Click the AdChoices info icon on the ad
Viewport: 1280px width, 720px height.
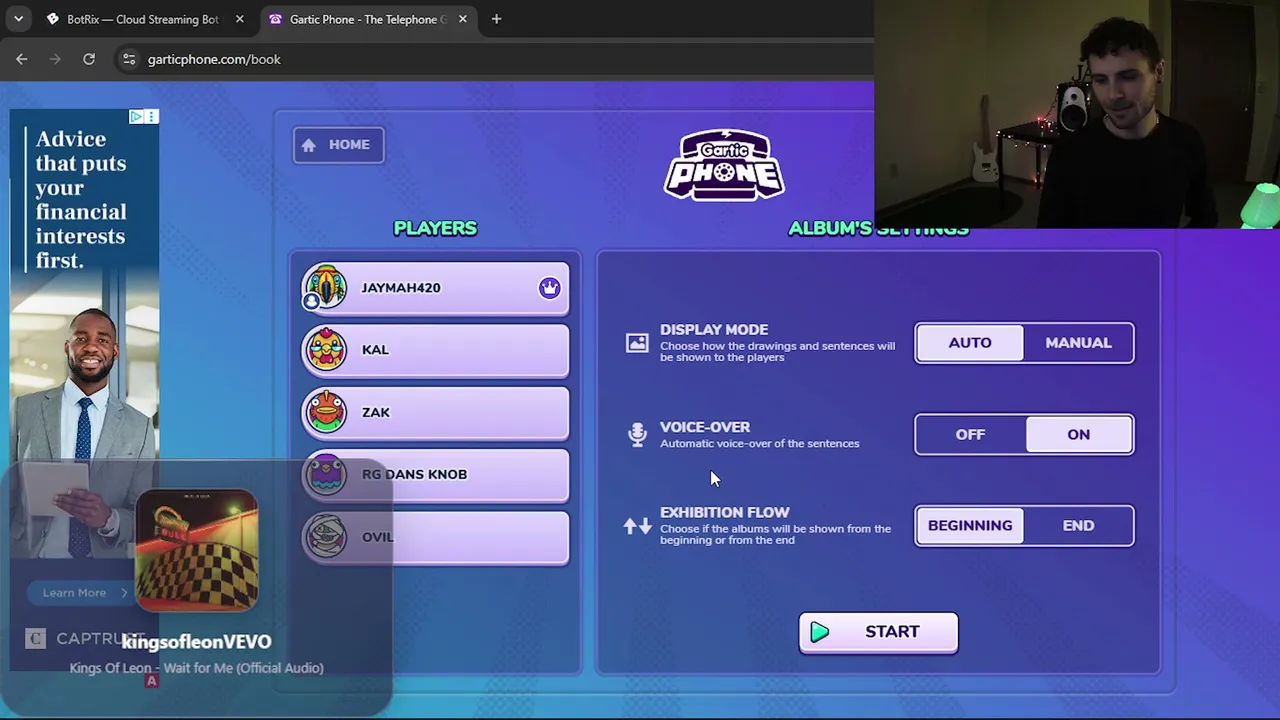click(136, 117)
